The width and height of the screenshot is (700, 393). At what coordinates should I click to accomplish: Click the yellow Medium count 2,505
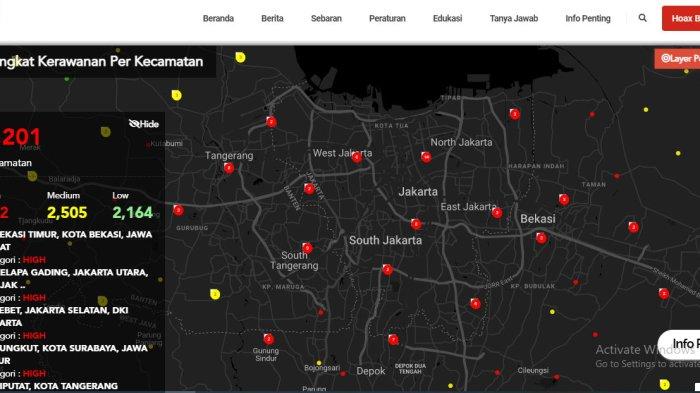click(x=67, y=213)
